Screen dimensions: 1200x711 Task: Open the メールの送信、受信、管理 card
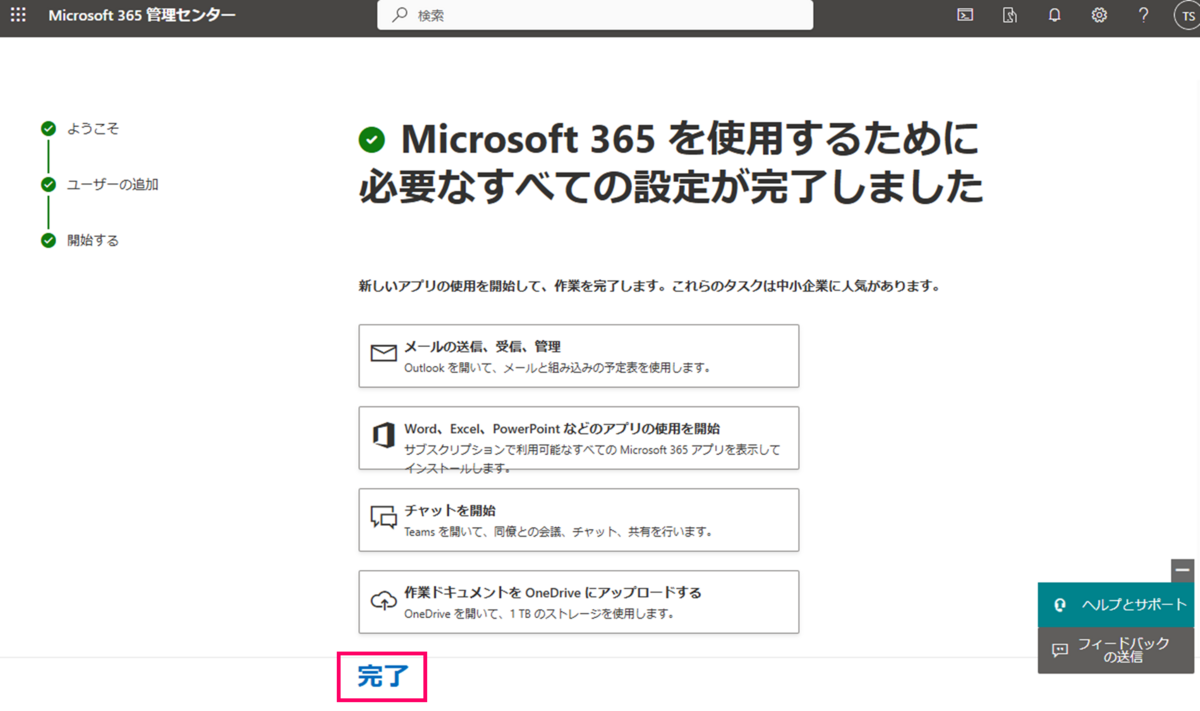coord(579,356)
